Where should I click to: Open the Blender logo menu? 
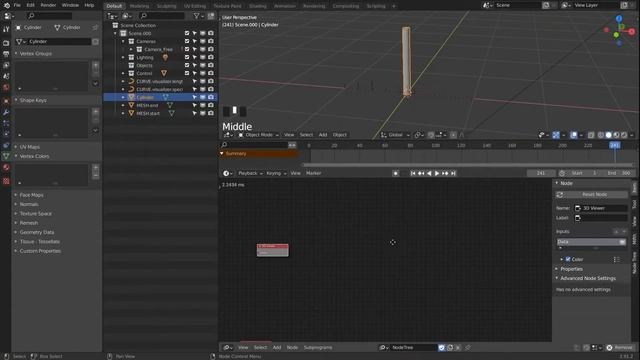click(7, 5)
